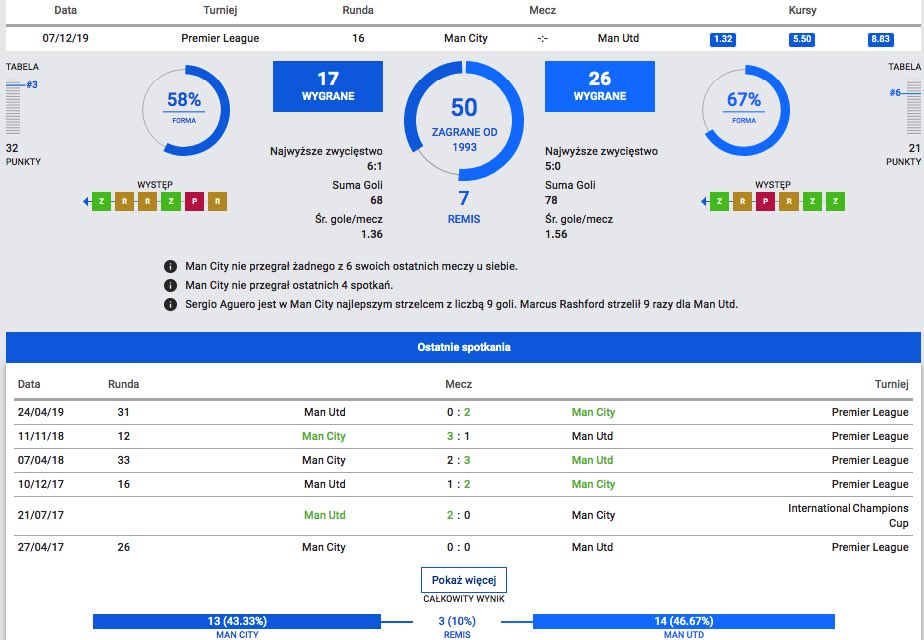Click info icon next to 'ostatnich 4 spotkań'
Viewport: 924px width, 640px height.
pos(171,286)
